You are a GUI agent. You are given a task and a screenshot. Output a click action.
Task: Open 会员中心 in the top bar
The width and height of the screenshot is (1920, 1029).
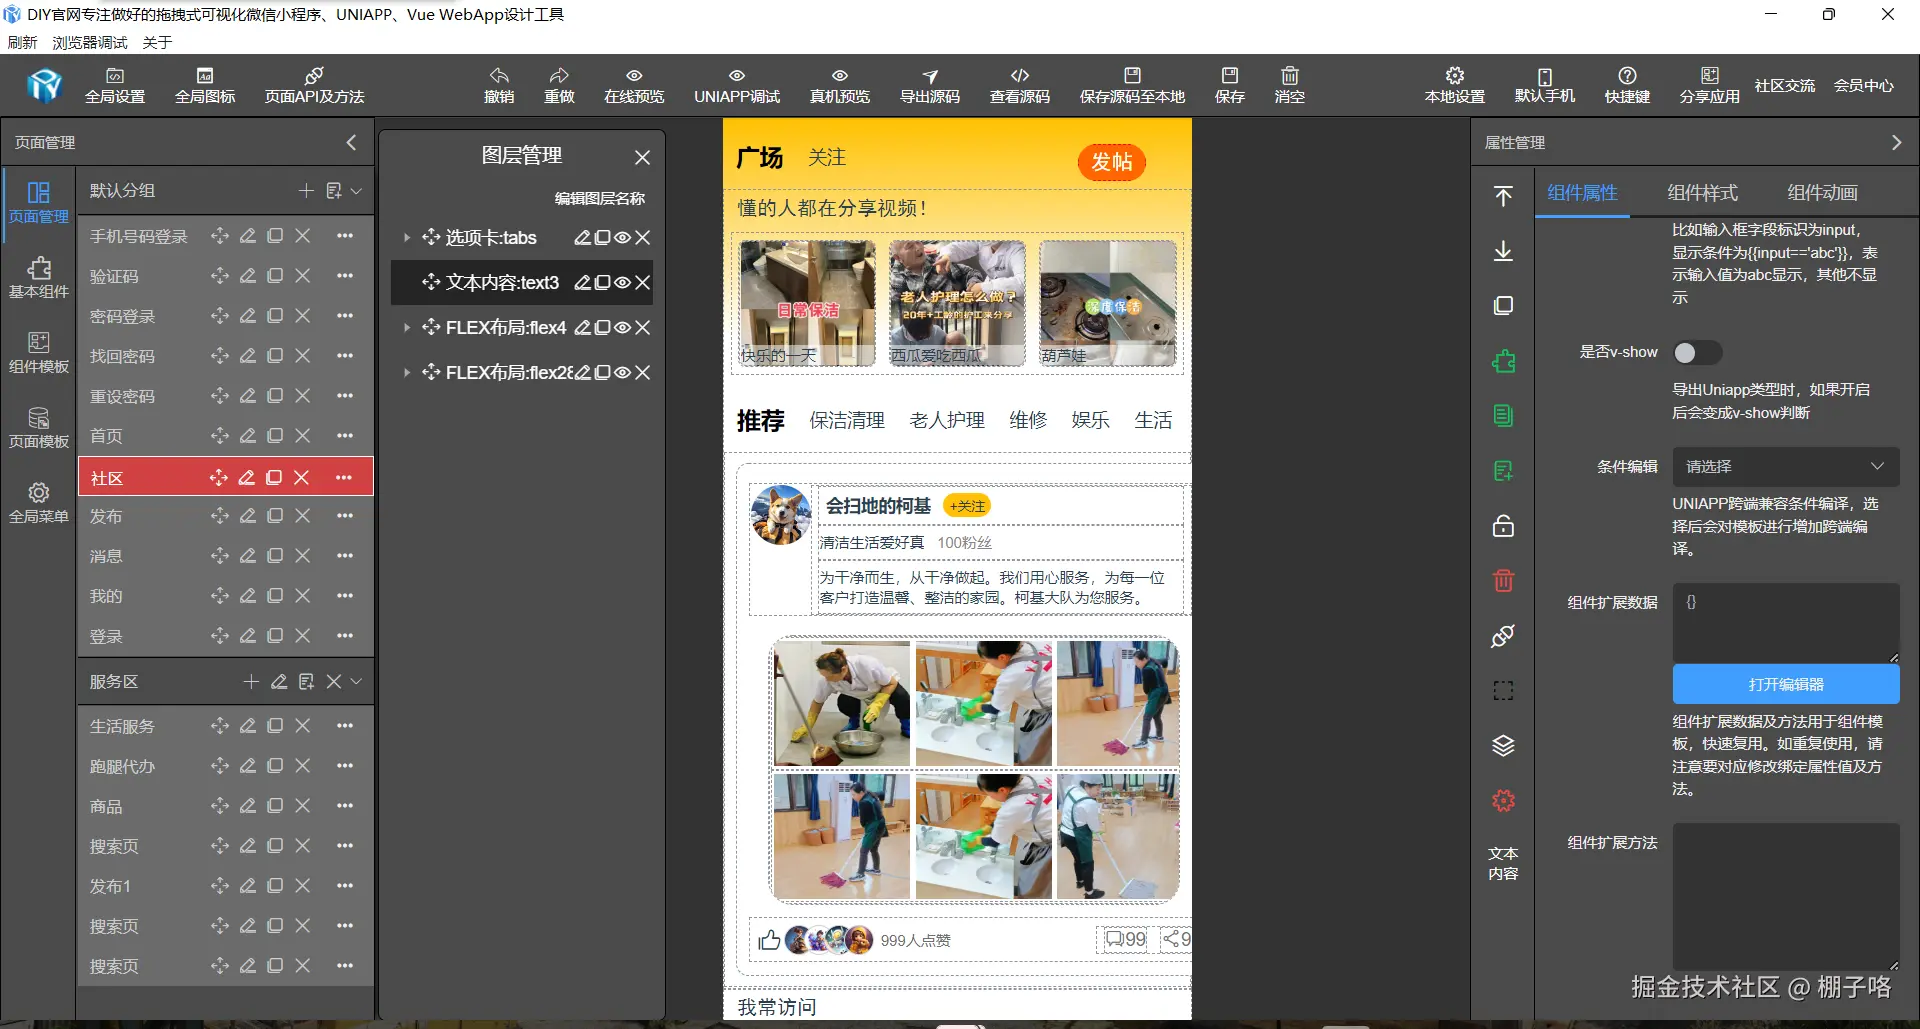(1864, 86)
